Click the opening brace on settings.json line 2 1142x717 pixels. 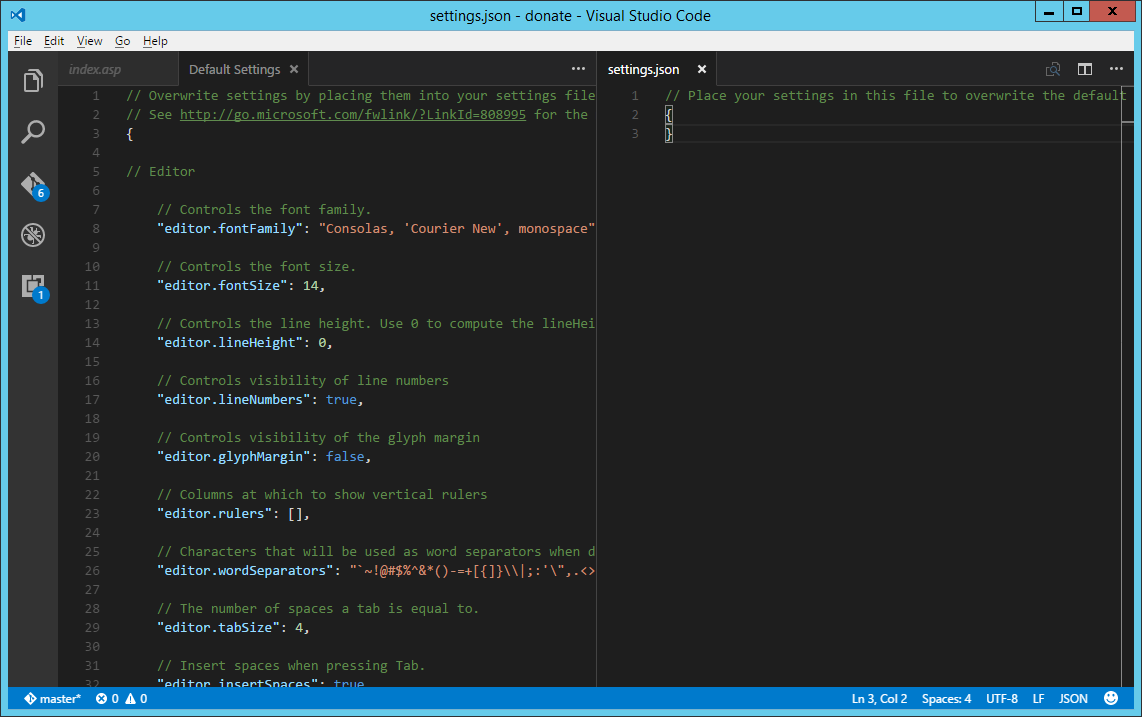[669, 114]
